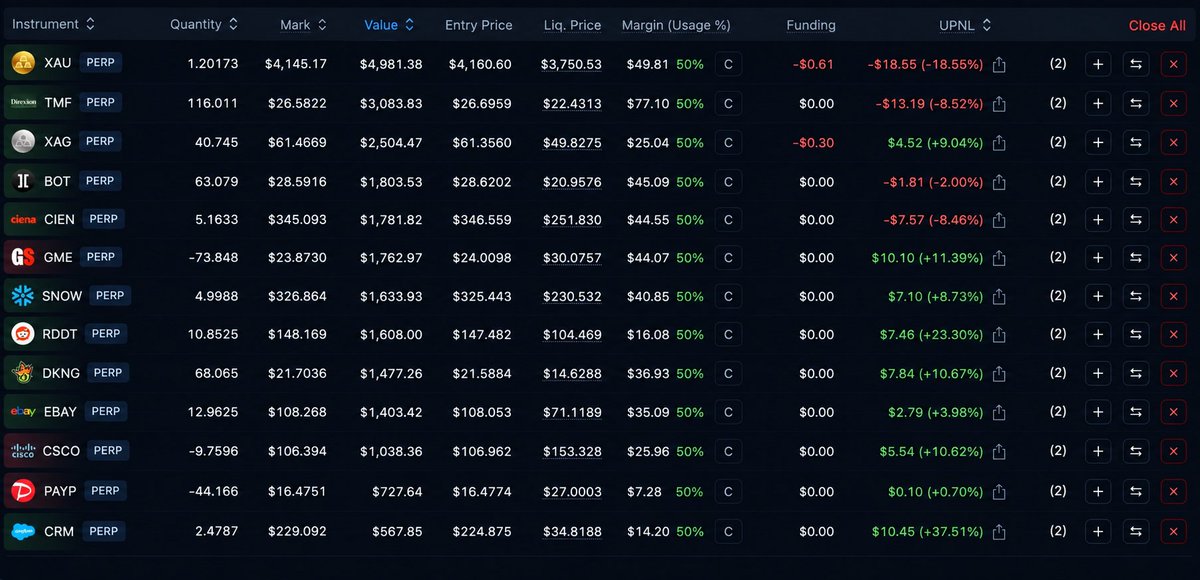Increase the DKNG position using its plus icon
Viewport: 1200px width, 580px height.
[x=1098, y=373]
